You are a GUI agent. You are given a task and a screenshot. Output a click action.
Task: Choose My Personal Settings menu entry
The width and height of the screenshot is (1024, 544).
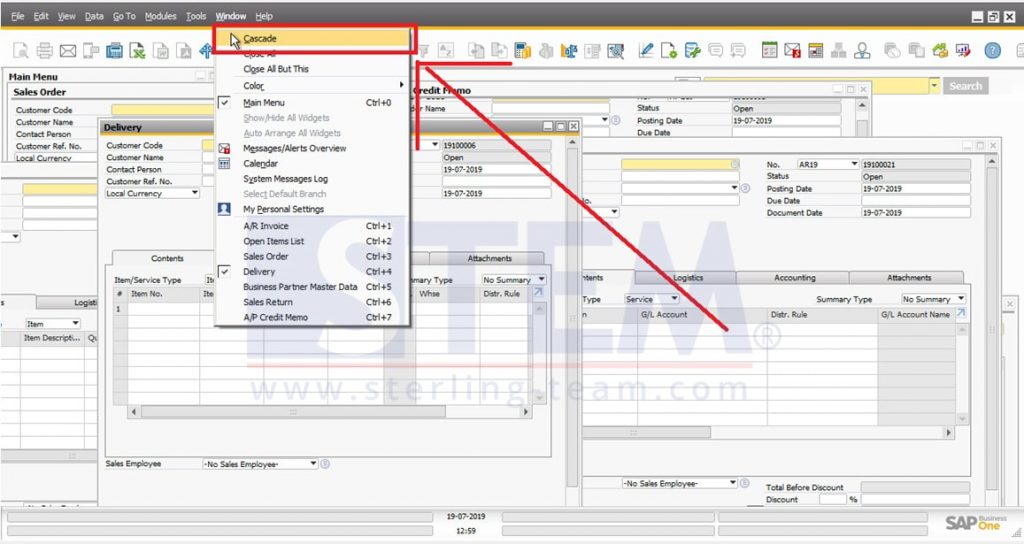click(283, 209)
